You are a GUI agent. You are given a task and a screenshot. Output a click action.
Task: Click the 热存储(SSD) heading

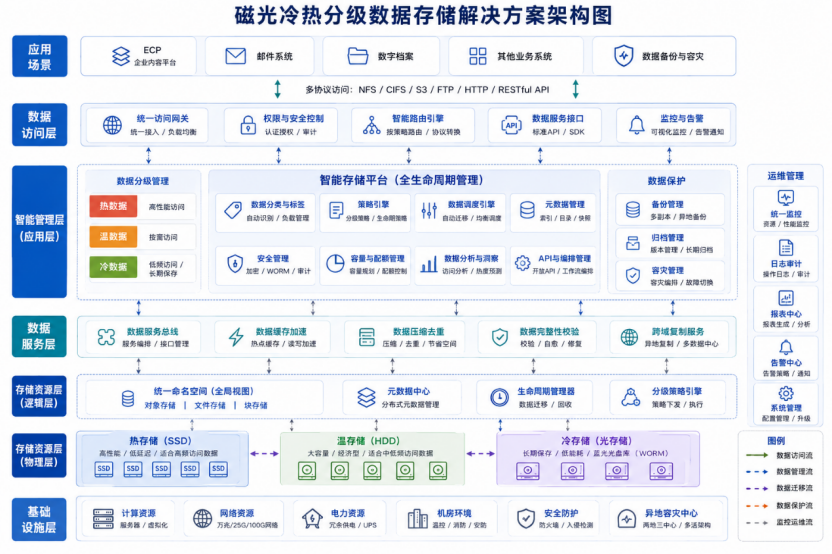[x=160, y=441]
